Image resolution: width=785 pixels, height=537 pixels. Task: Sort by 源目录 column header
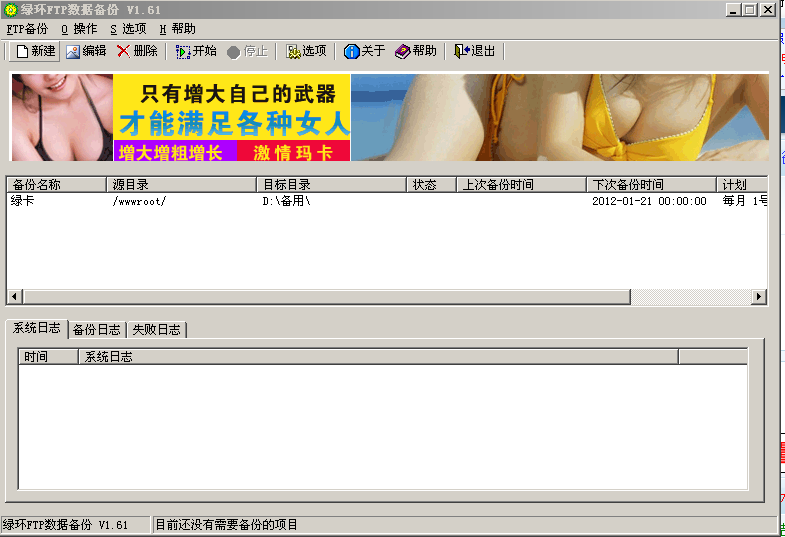click(x=181, y=185)
